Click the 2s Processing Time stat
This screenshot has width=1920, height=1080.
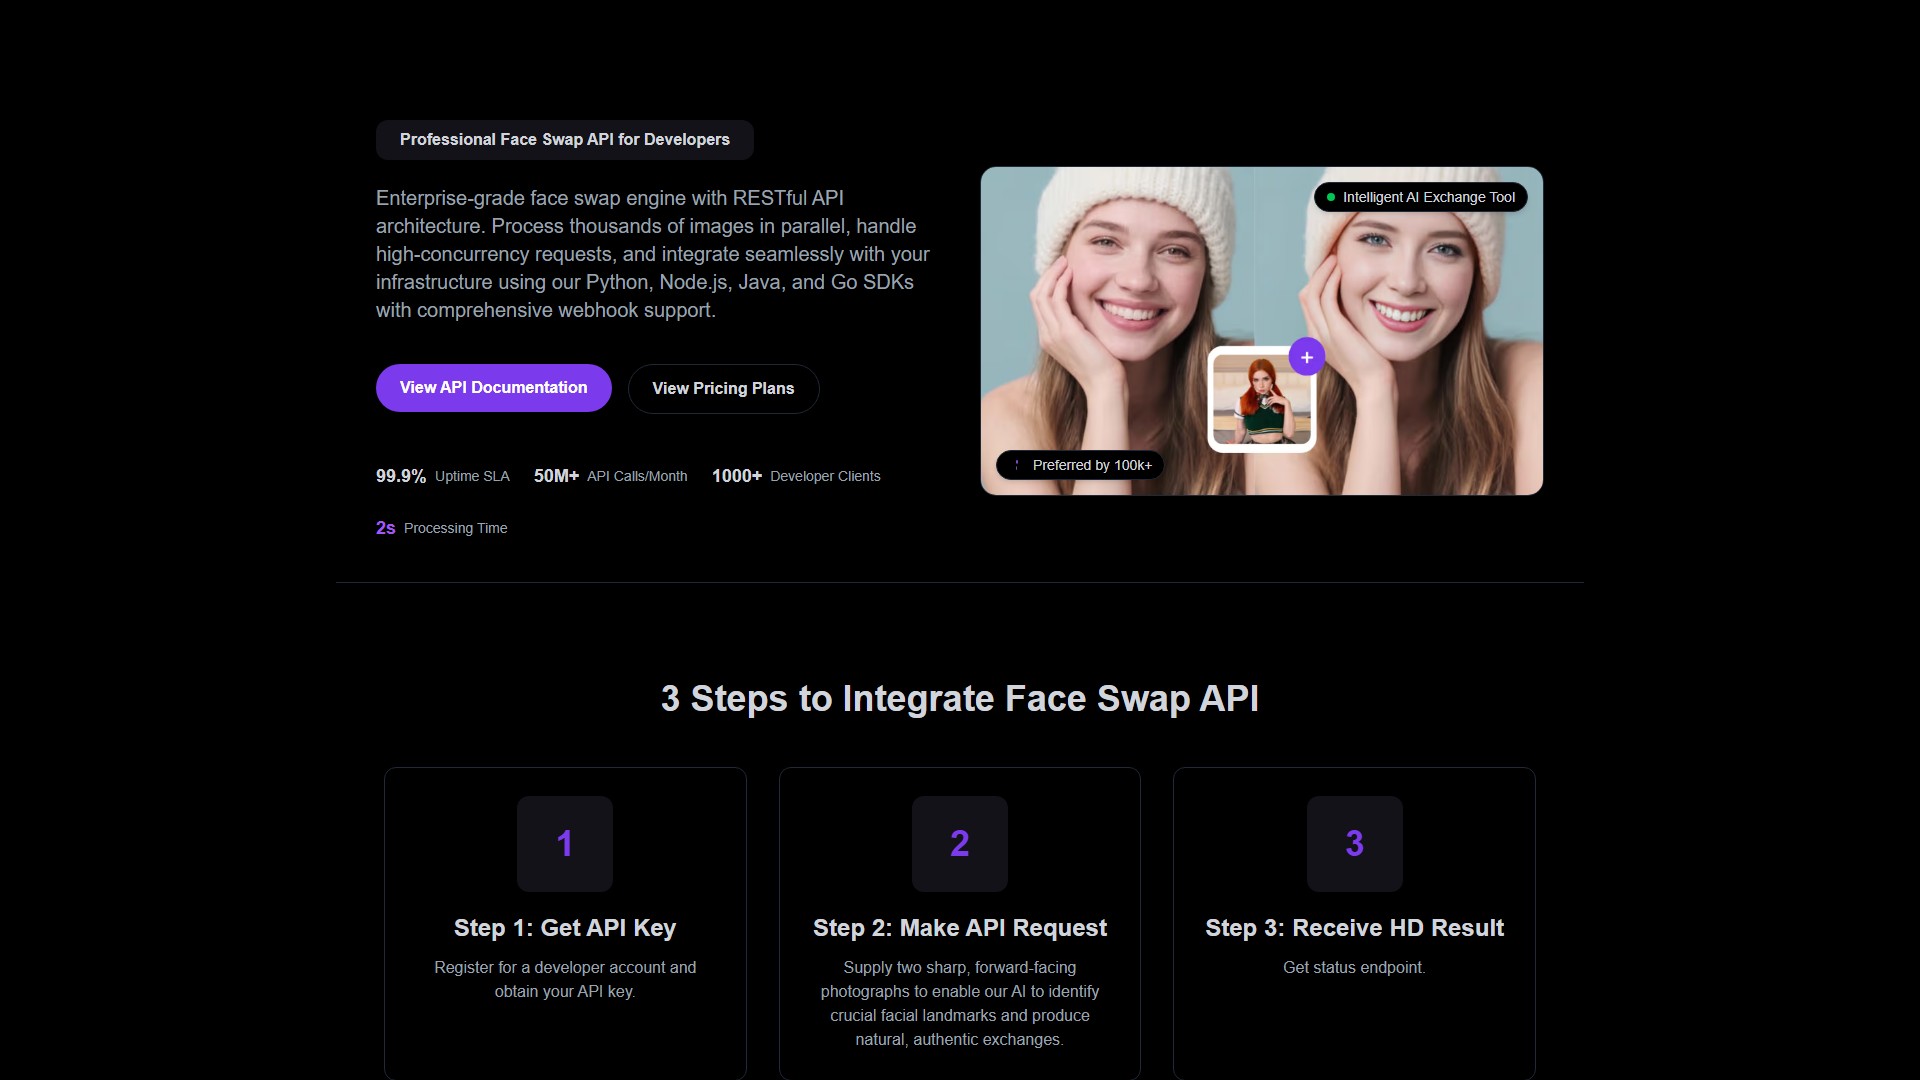click(x=441, y=528)
